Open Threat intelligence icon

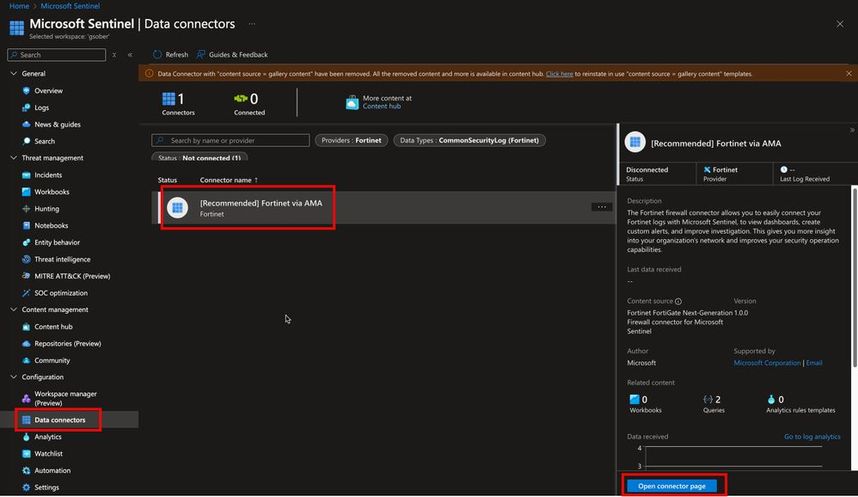pos(26,259)
